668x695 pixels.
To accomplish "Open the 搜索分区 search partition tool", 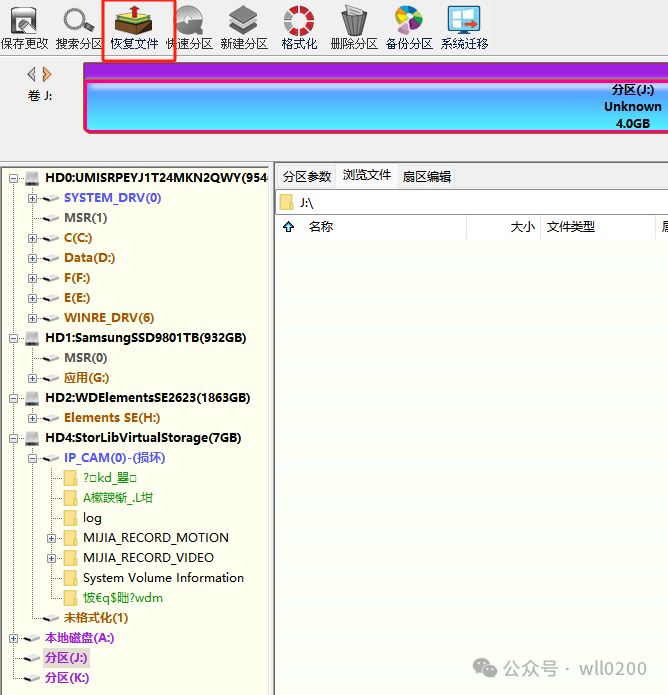I will pos(79,27).
